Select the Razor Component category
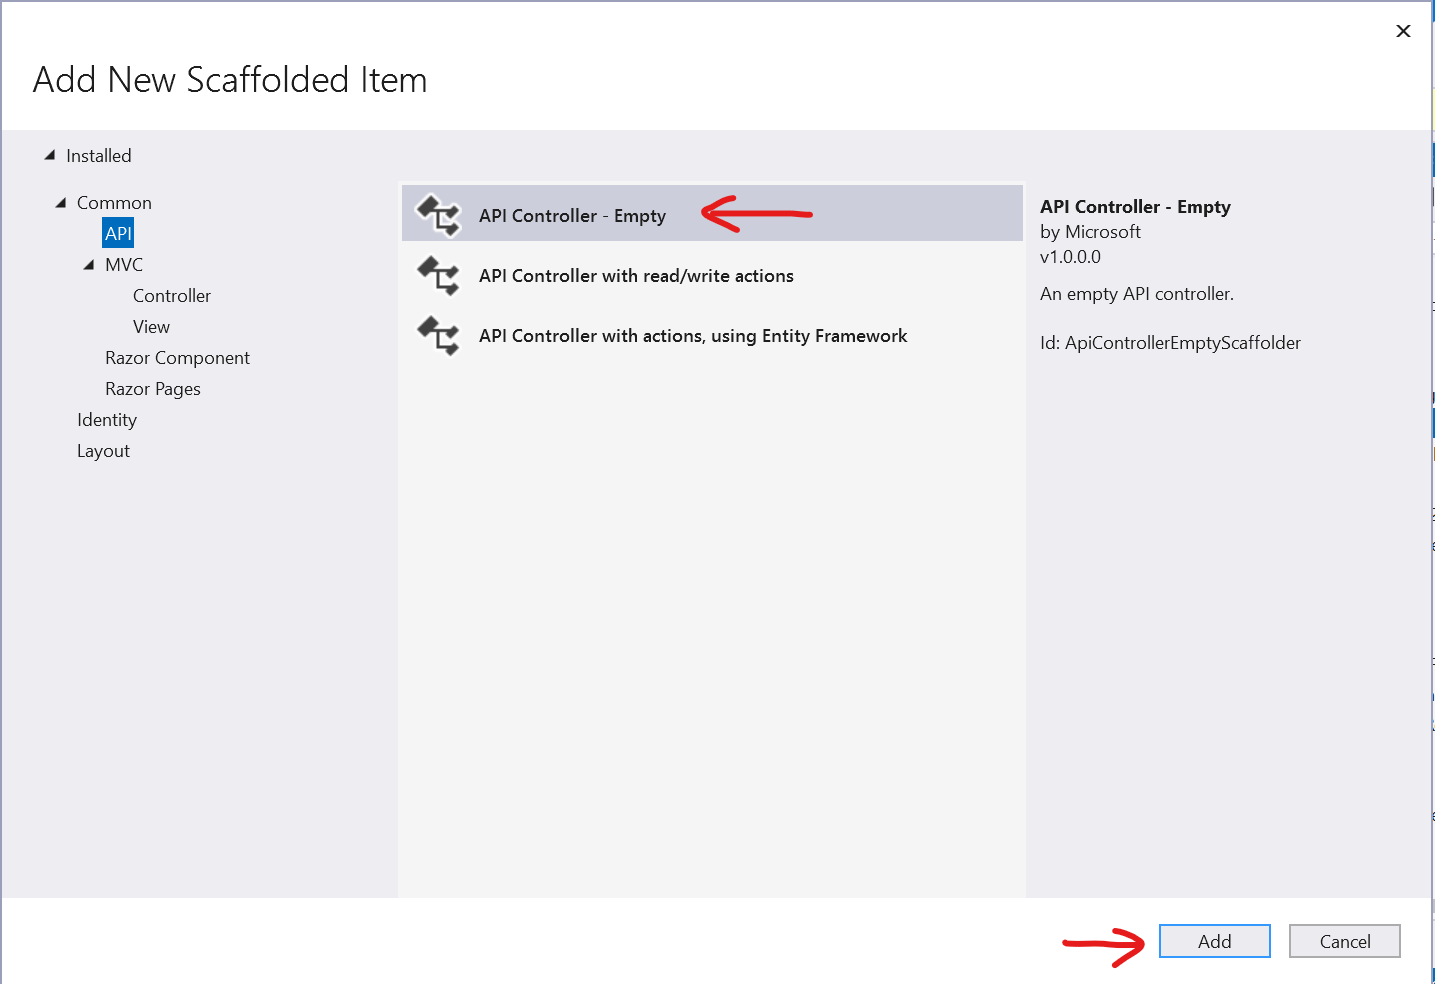This screenshot has width=1435, height=984. click(x=177, y=357)
